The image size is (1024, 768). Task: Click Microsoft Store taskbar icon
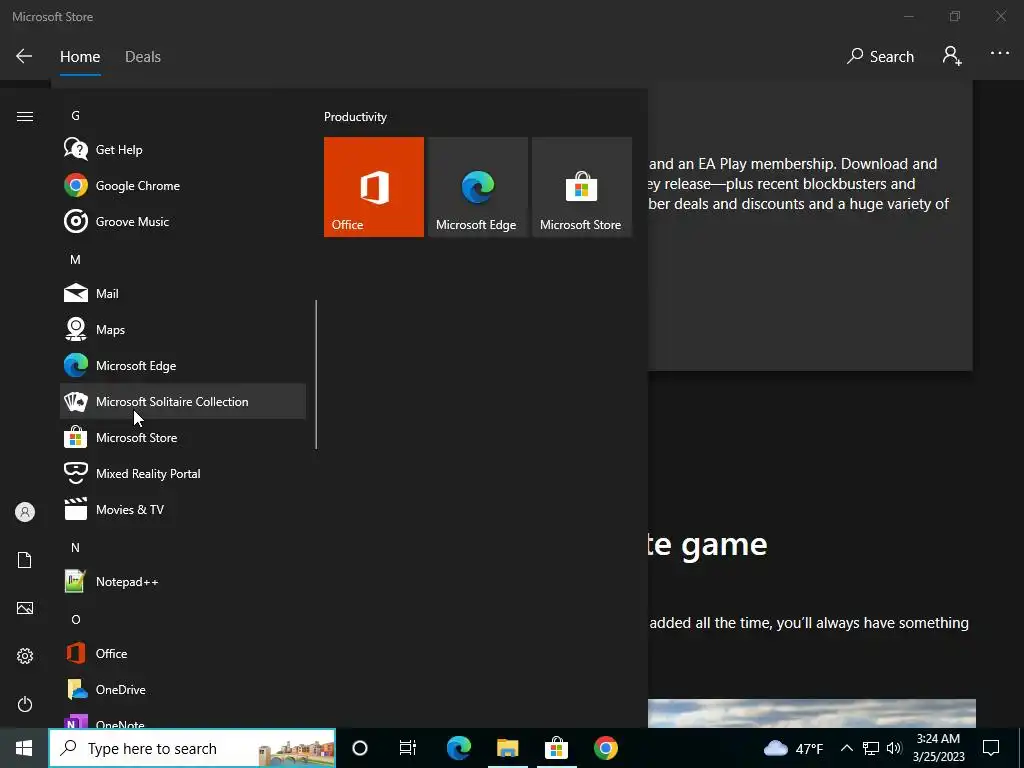pyautogui.click(x=556, y=748)
